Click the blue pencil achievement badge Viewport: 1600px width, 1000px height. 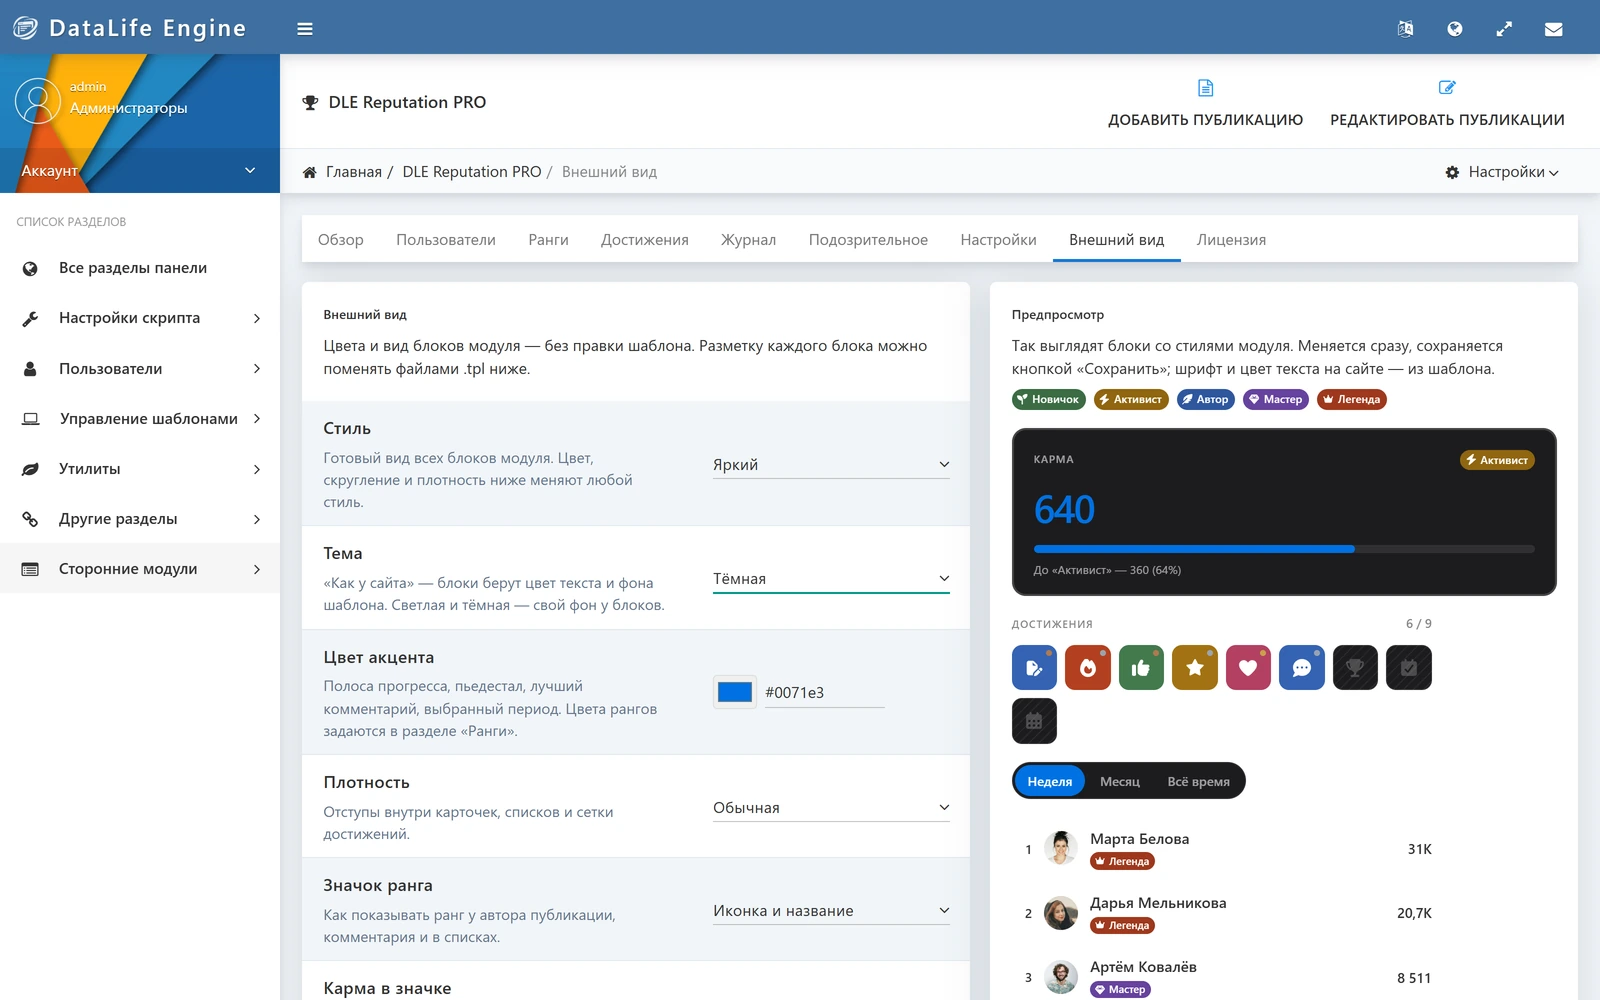pyautogui.click(x=1034, y=668)
